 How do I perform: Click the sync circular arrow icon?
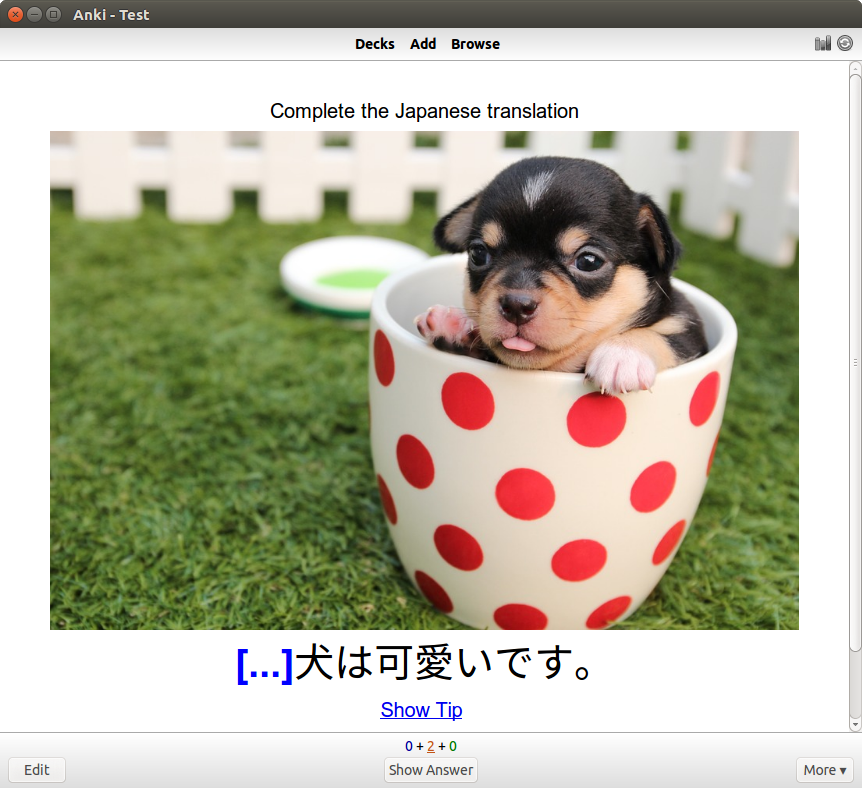click(x=845, y=43)
